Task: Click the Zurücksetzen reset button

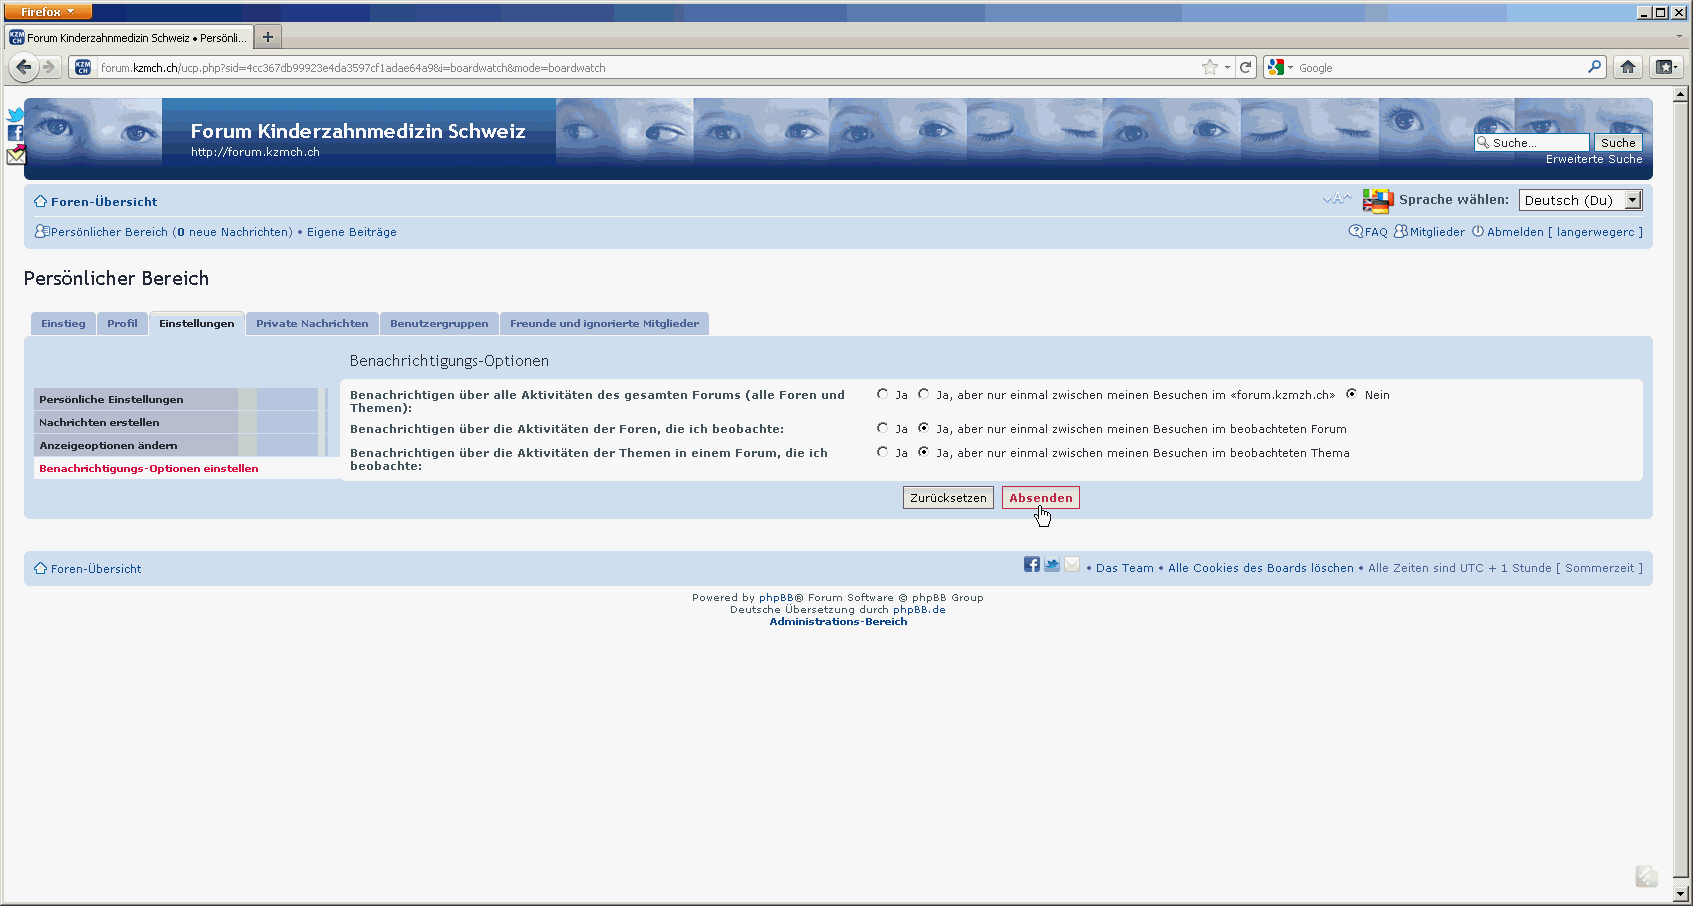Action: pos(947,497)
